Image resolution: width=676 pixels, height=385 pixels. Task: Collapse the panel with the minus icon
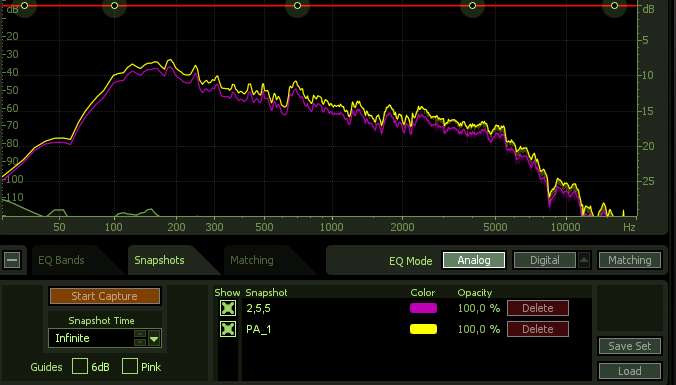coord(12,260)
